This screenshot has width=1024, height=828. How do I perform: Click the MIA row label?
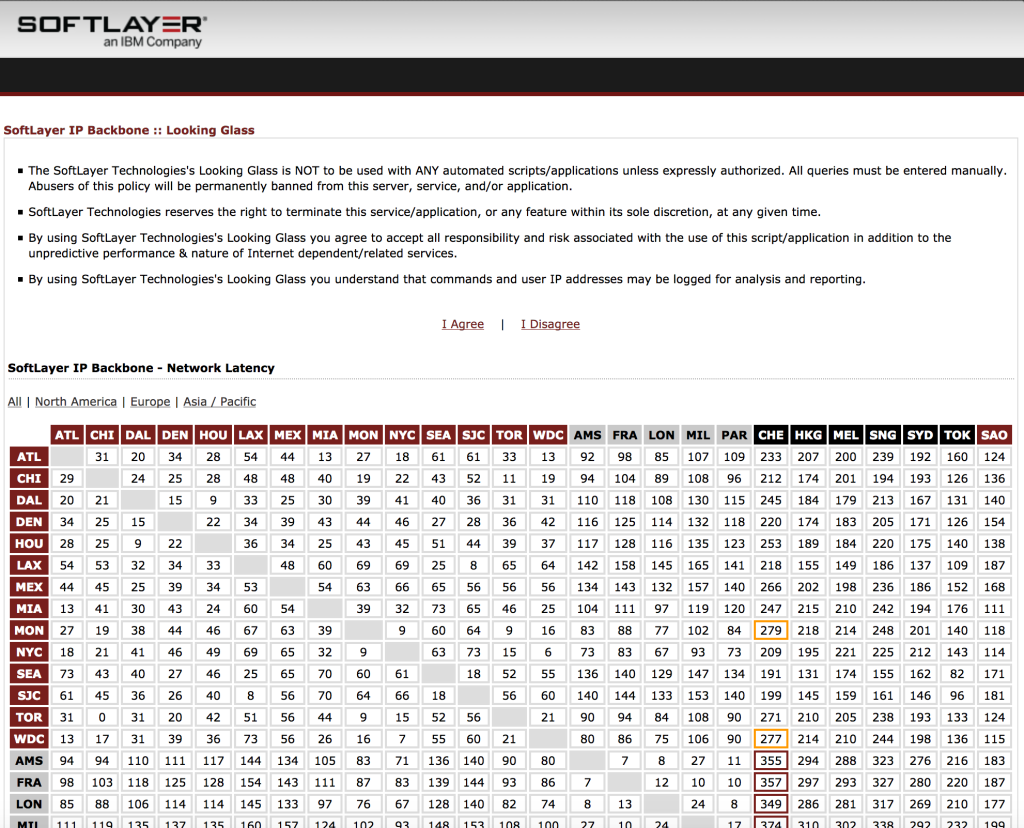tap(29, 609)
